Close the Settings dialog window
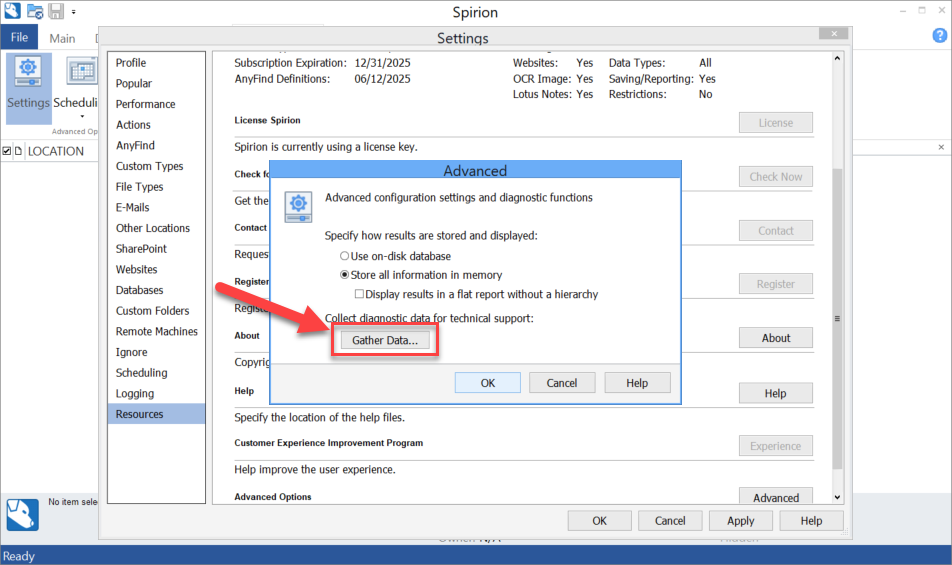952x565 pixels. pos(834,34)
